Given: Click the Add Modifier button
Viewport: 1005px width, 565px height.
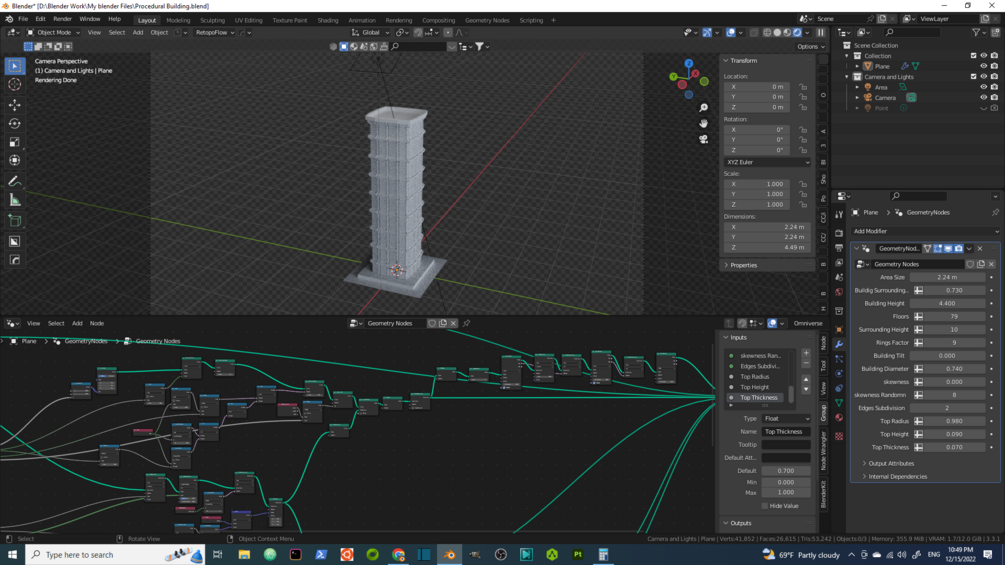Looking at the screenshot, I should coord(924,231).
